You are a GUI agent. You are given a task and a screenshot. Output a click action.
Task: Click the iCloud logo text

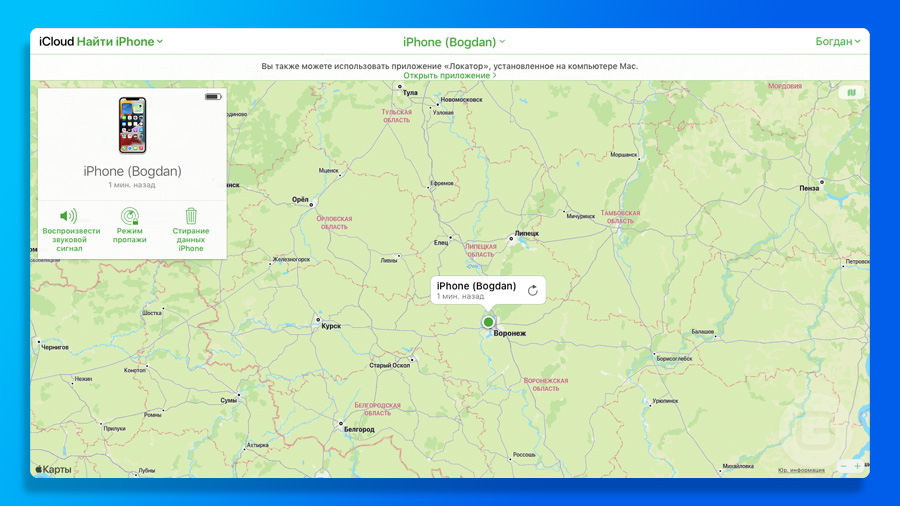point(56,41)
